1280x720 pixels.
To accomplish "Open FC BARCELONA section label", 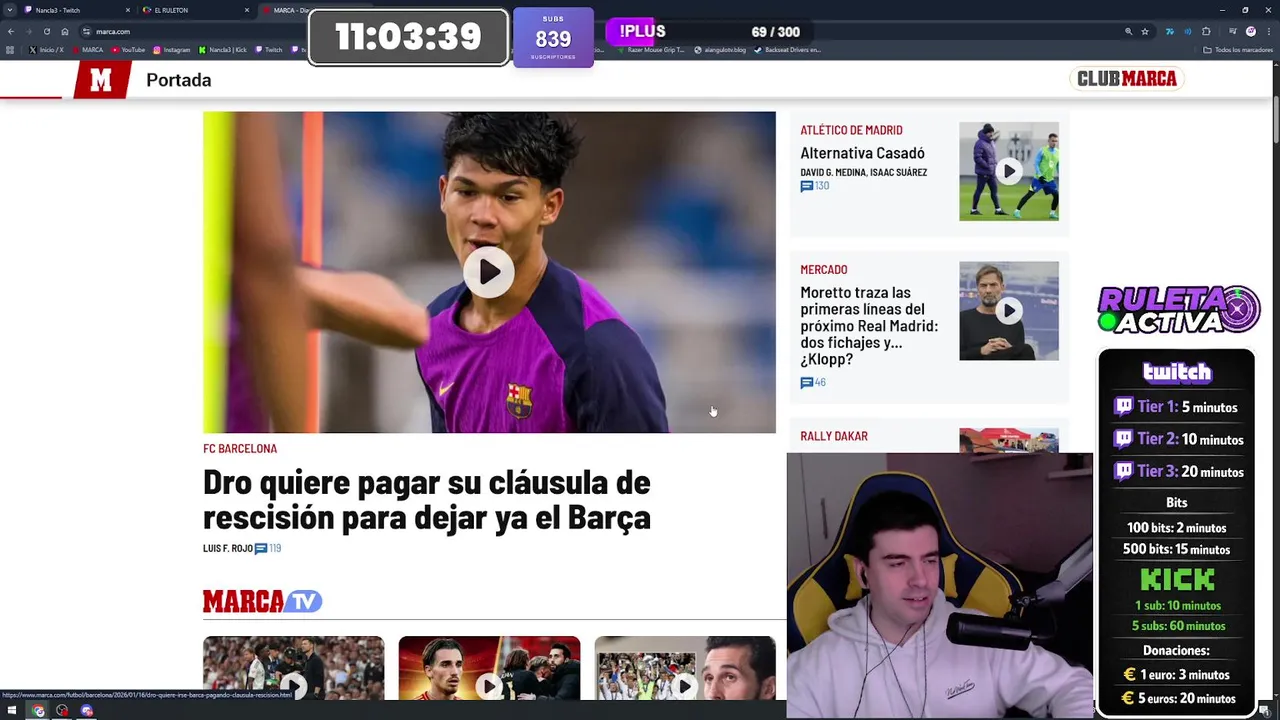I will click(240, 448).
